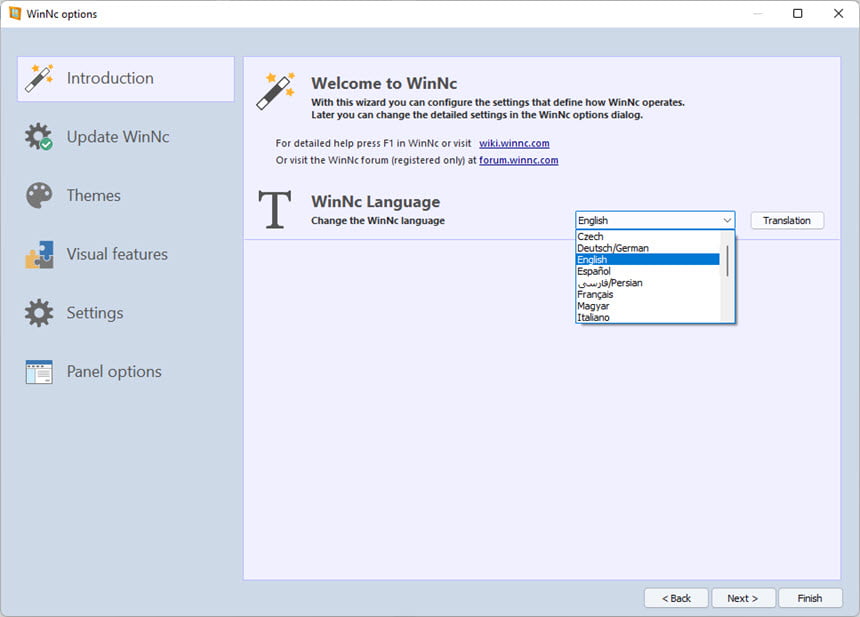The height and width of the screenshot is (617, 860).
Task: Pick Español in the language list
Action: (x=648, y=271)
